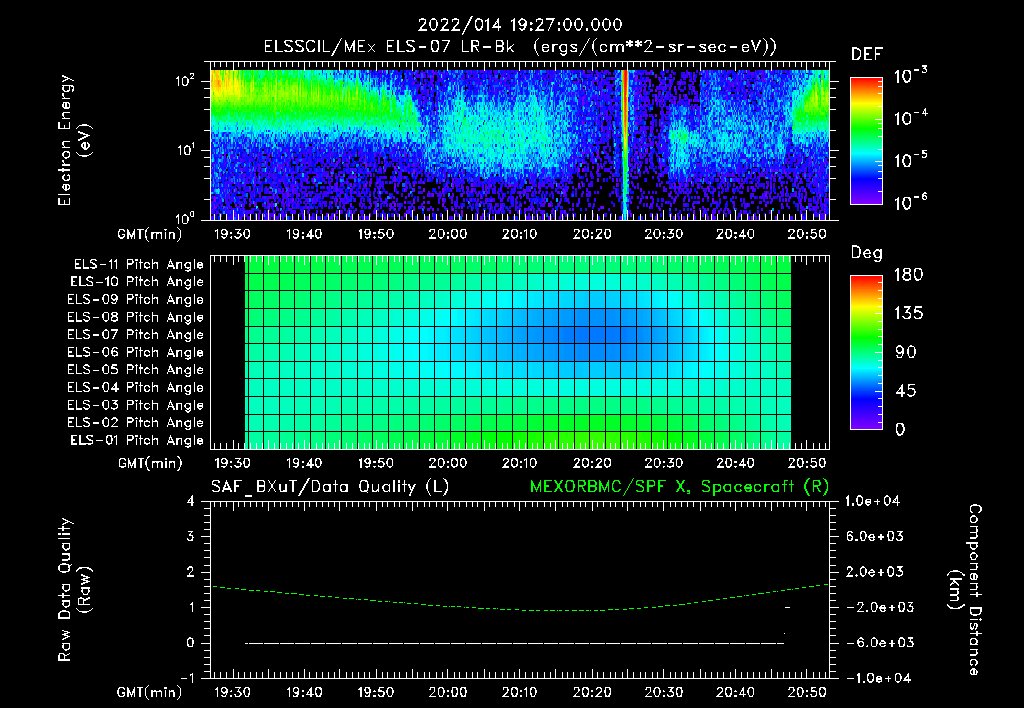Click the 10^-3 value on DEF legend
The width and height of the screenshot is (1024, 708).
click(x=910, y=76)
